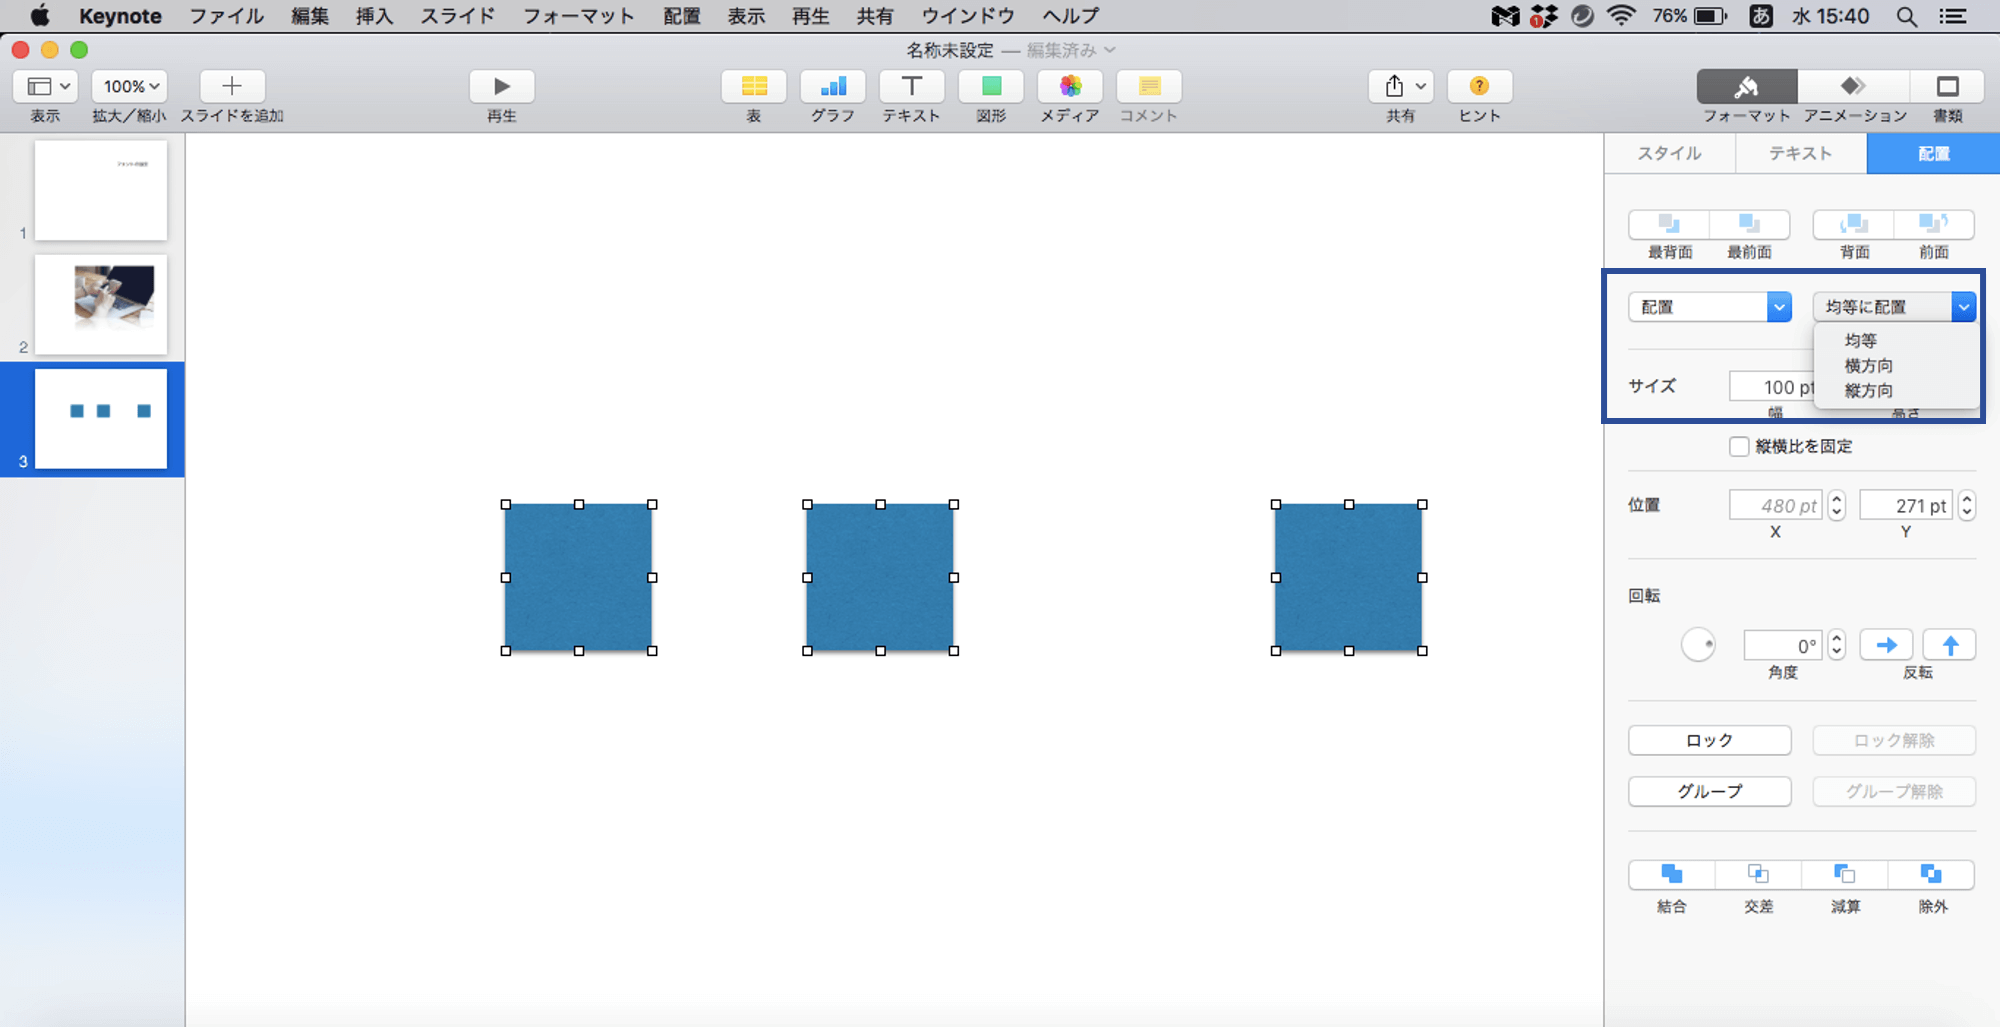Image resolution: width=2000 pixels, height=1027 pixels.
Task: Open the 表示 view dropdown
Action: 45,86
